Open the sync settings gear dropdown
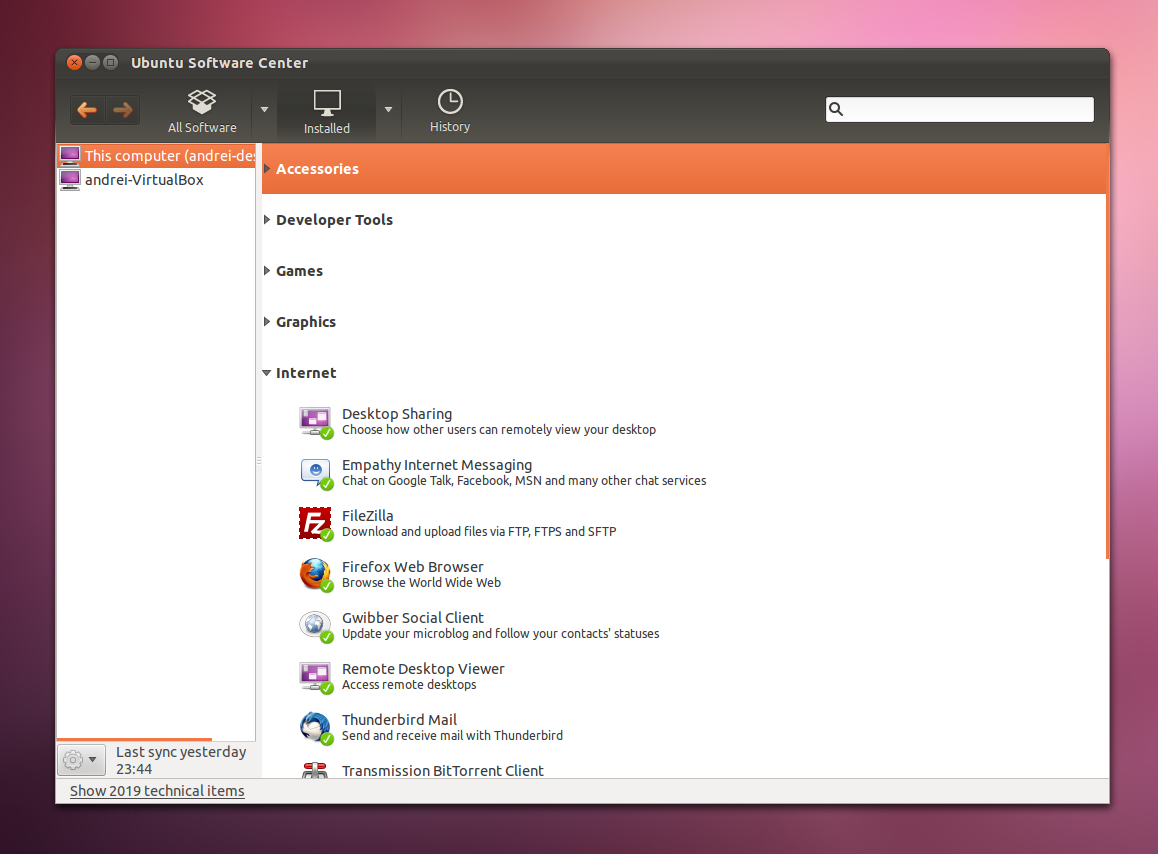The image size is (1158, 854). 80,759
